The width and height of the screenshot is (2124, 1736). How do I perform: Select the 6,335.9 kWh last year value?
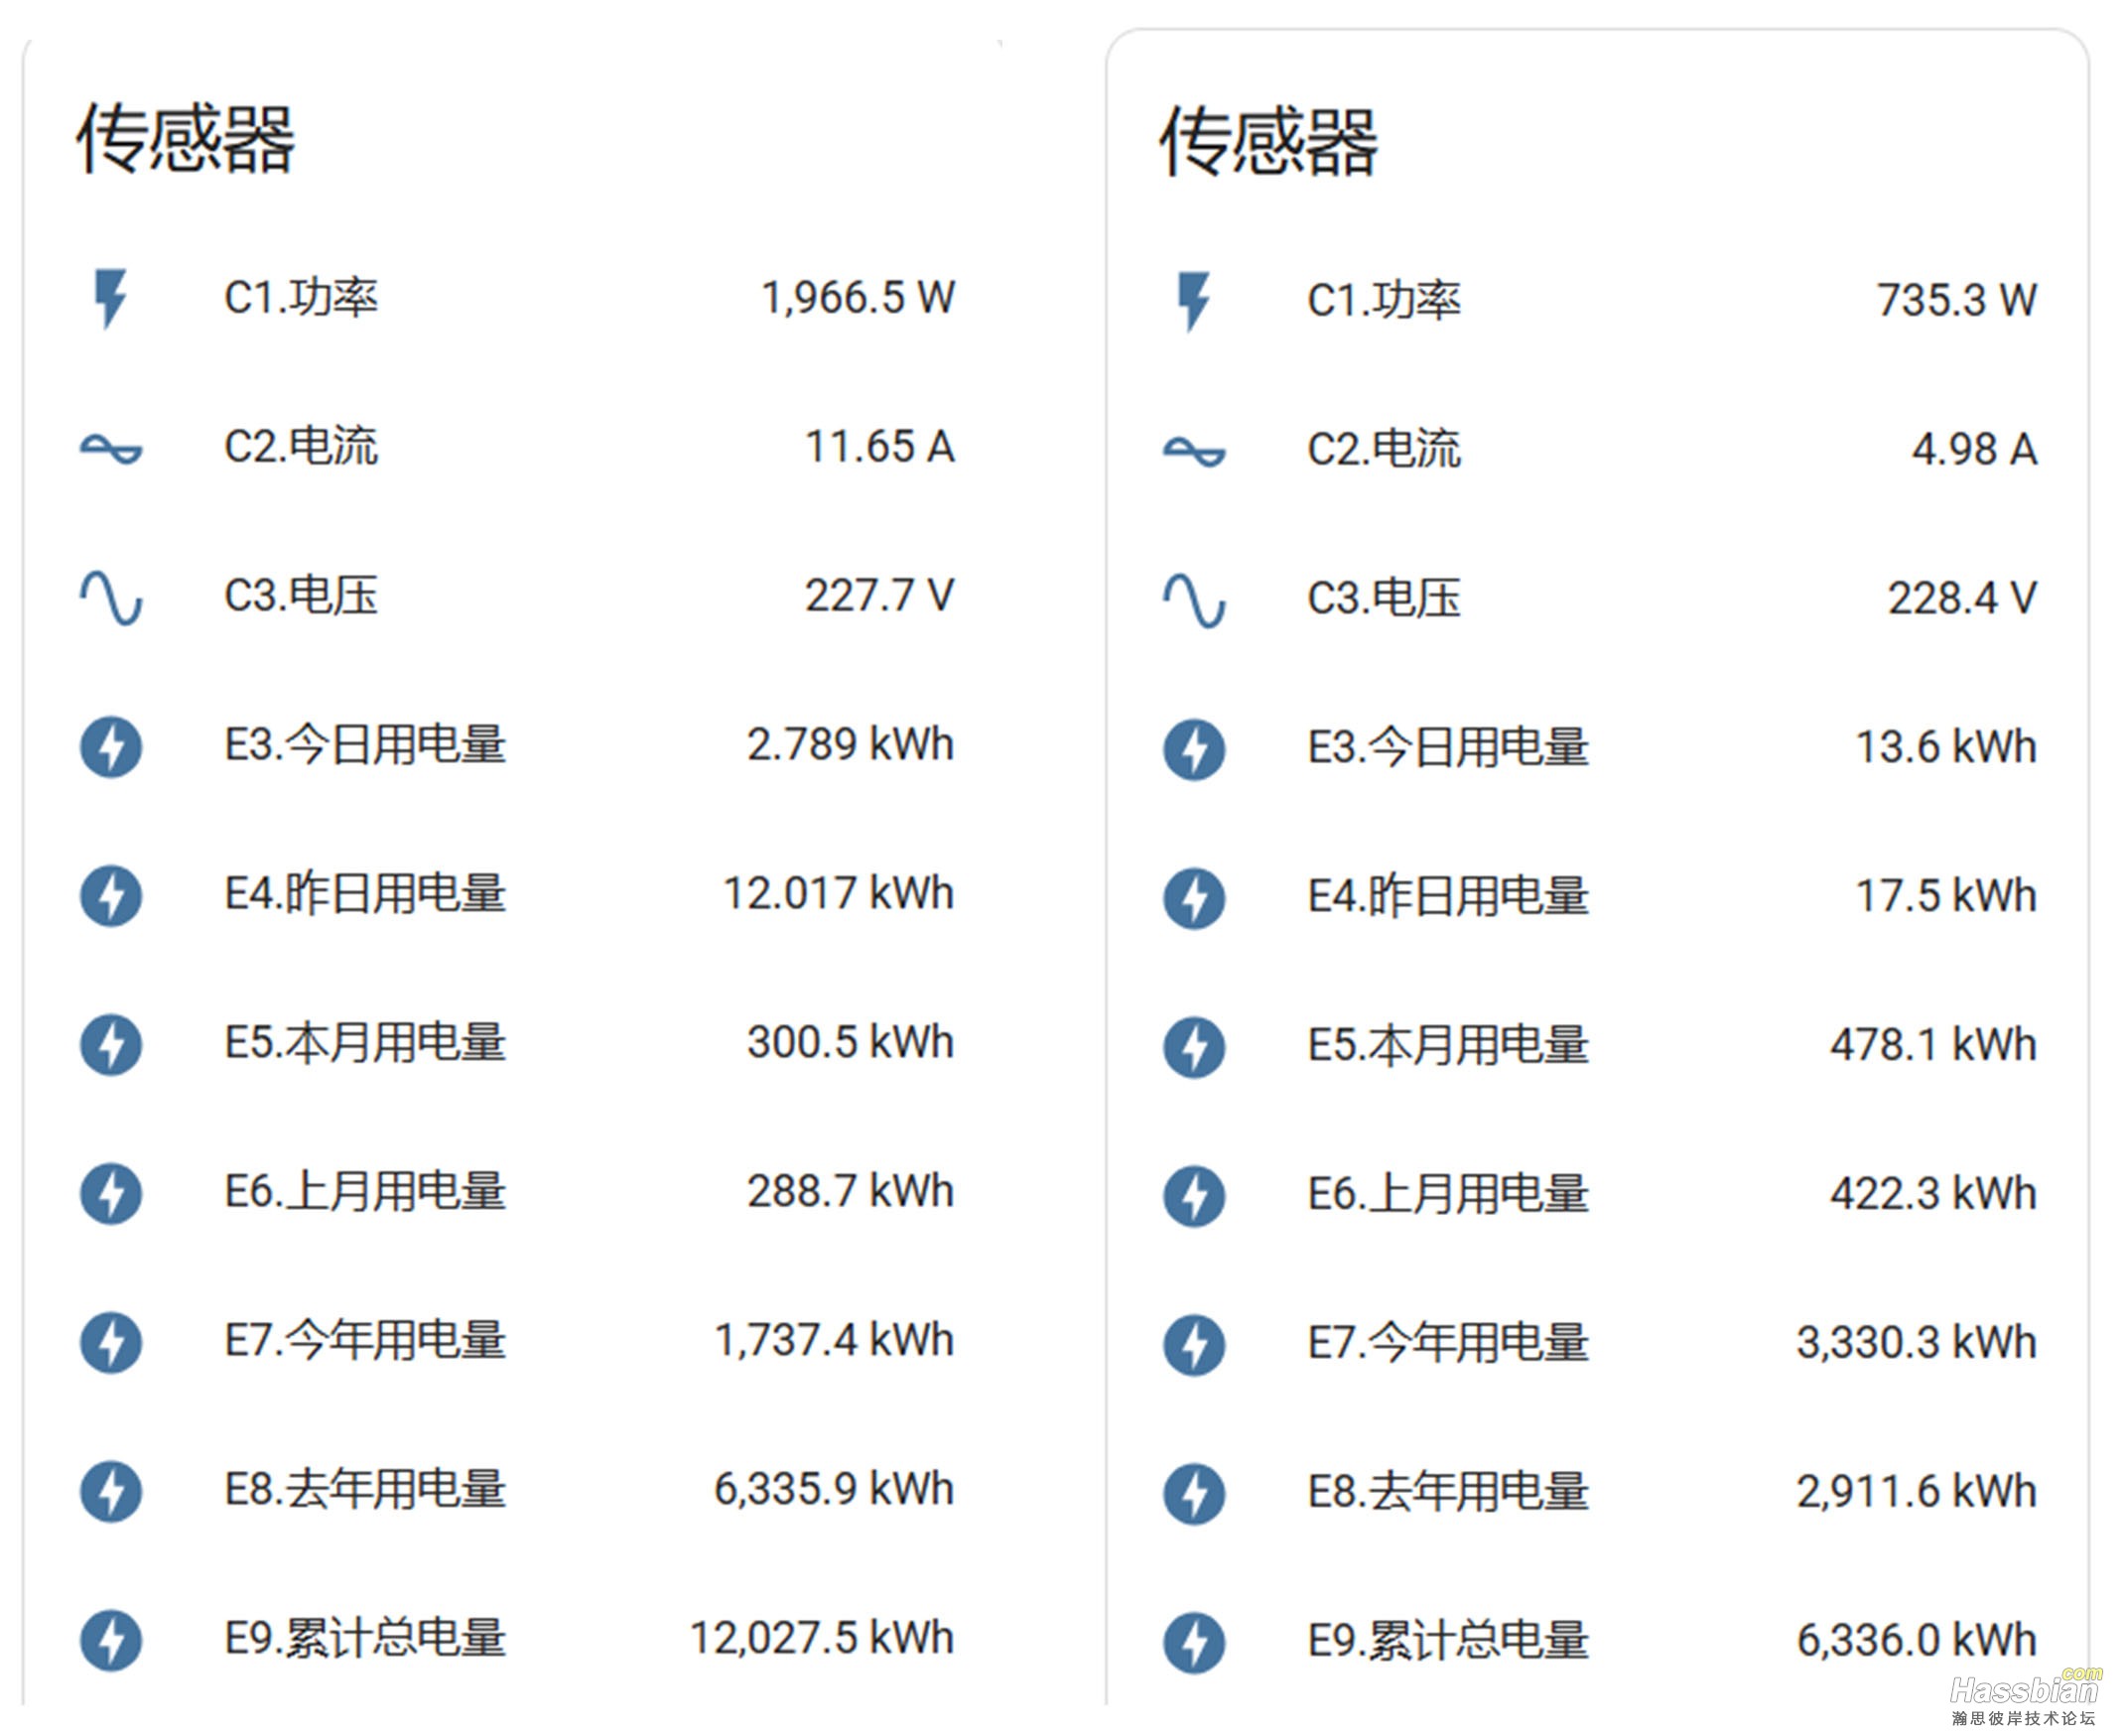pyautogui.click(x=834, y=1490)
